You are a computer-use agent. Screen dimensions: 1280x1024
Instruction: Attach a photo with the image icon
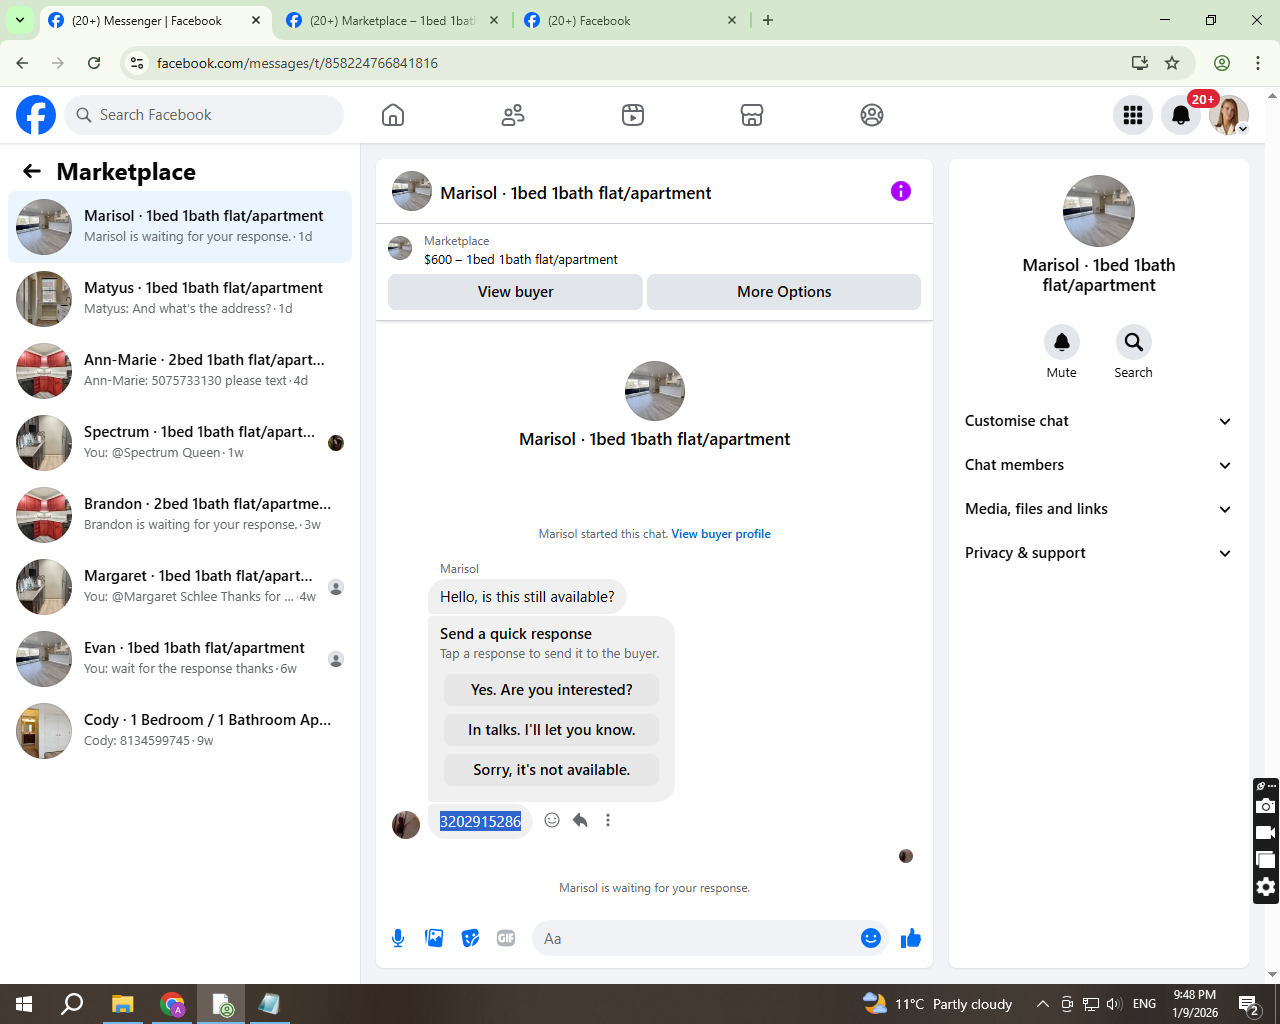coord(434,938)
